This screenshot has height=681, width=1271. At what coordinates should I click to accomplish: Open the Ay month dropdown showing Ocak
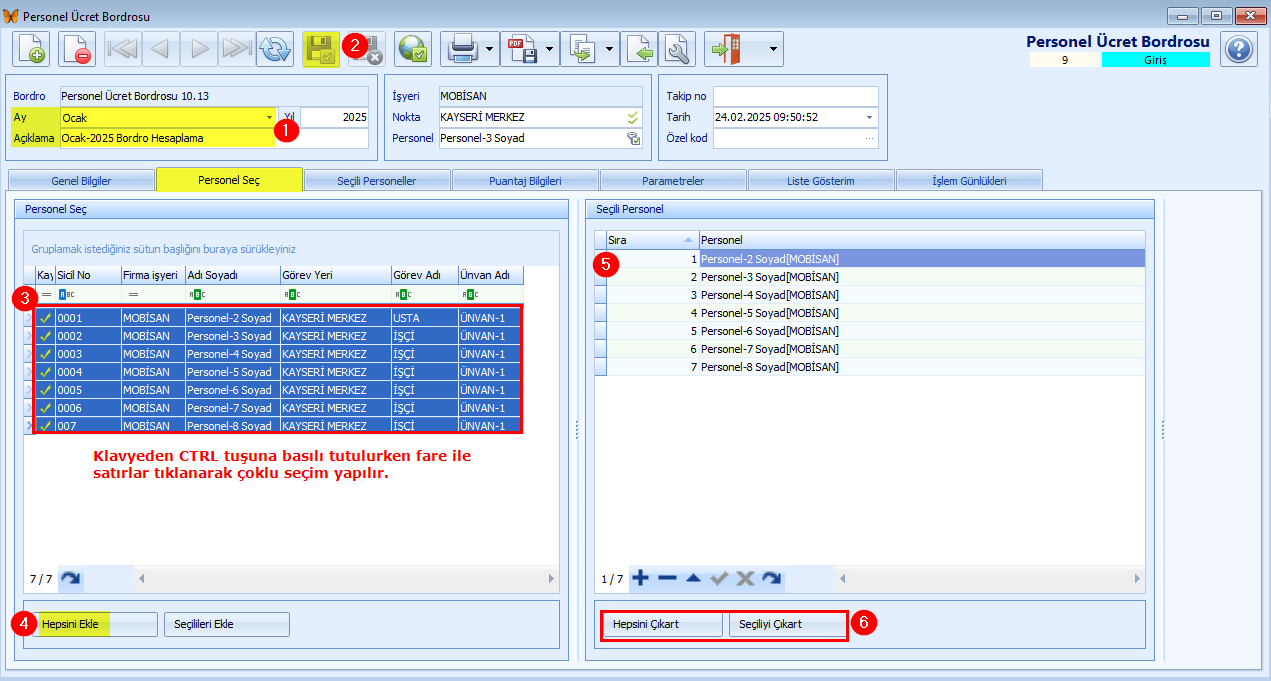(268, 117)
